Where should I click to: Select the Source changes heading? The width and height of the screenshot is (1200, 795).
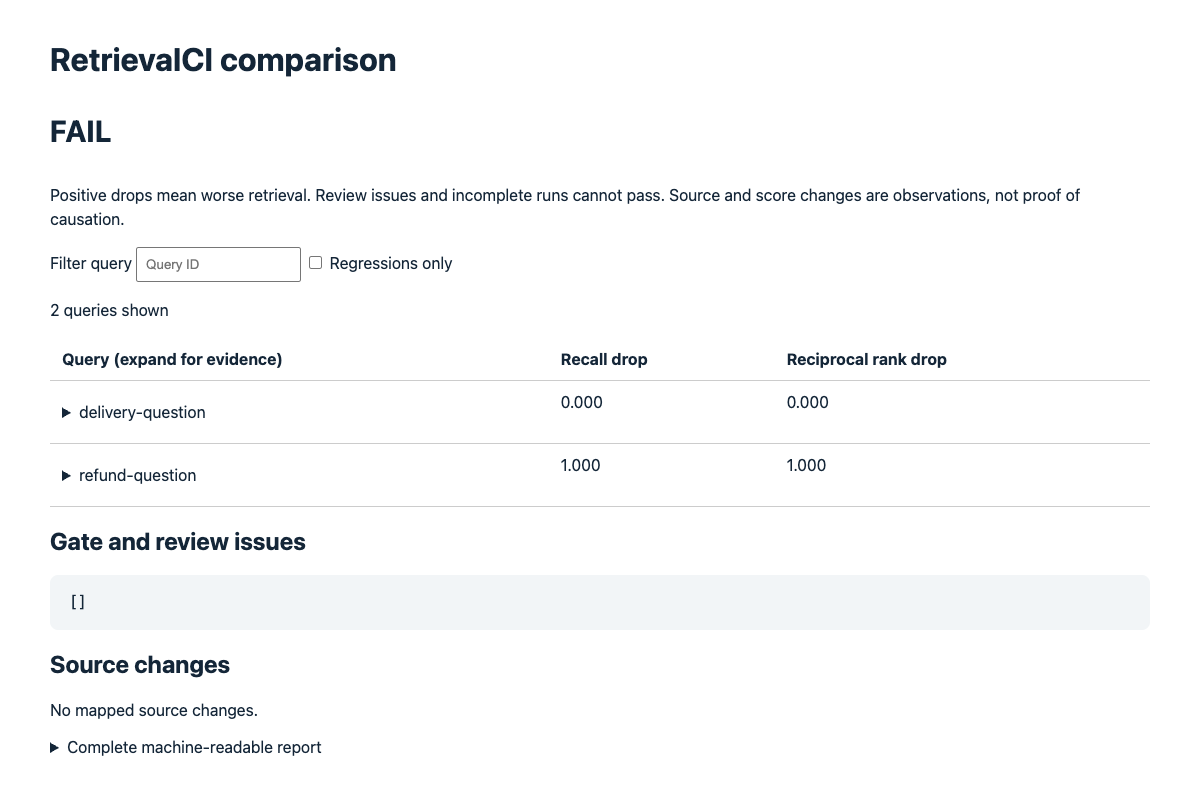pos(140,665)
